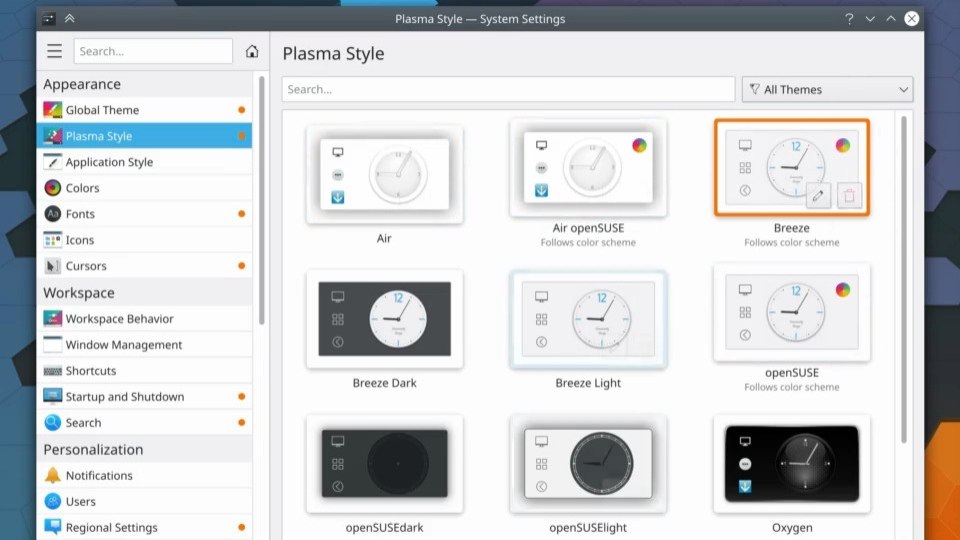The height and width of the screenshot is (540, 960).
Task: Open Workspace Behavior icon
Action: tap(53, 318)
